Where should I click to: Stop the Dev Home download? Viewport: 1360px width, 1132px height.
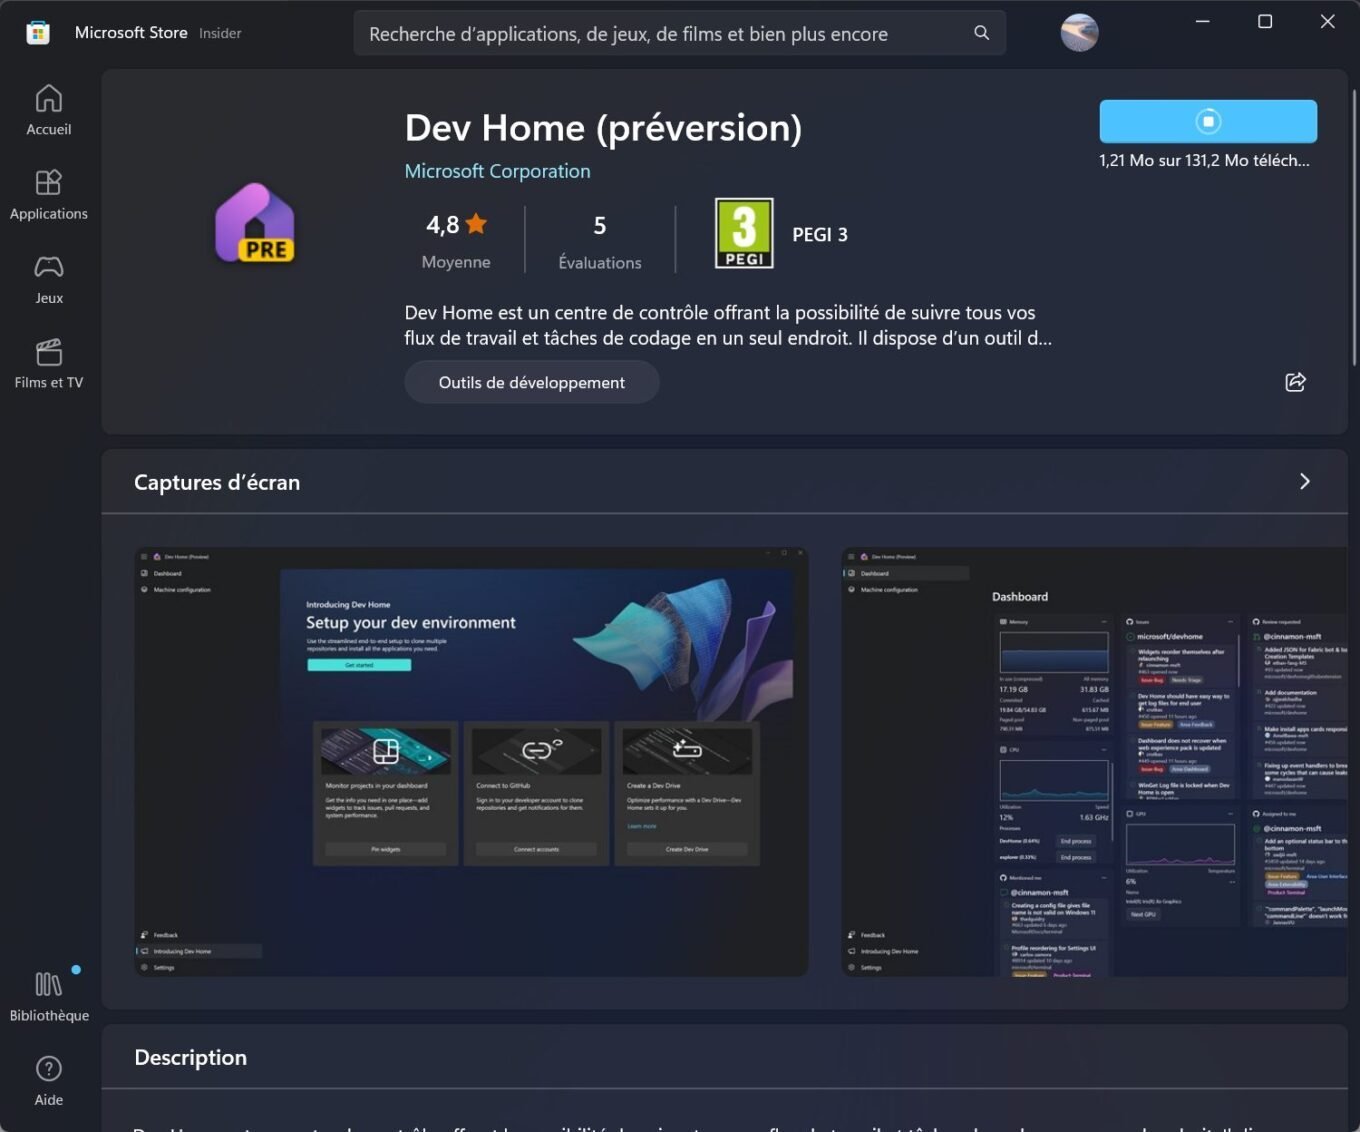click(1208, 121)
